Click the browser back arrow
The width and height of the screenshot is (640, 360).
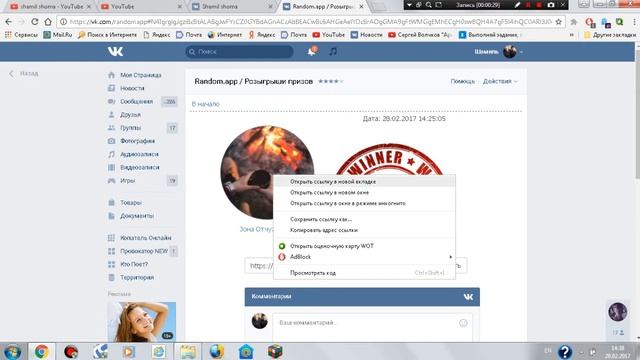click(9, 22)
